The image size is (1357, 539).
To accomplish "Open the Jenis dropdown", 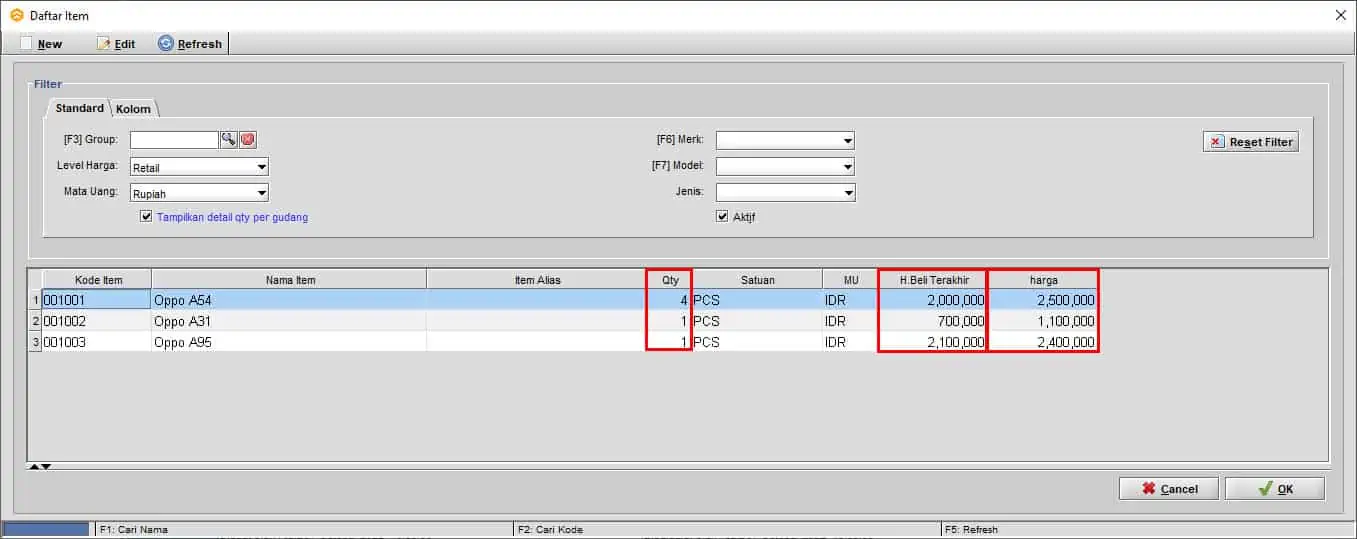I will tap(785, 192).
